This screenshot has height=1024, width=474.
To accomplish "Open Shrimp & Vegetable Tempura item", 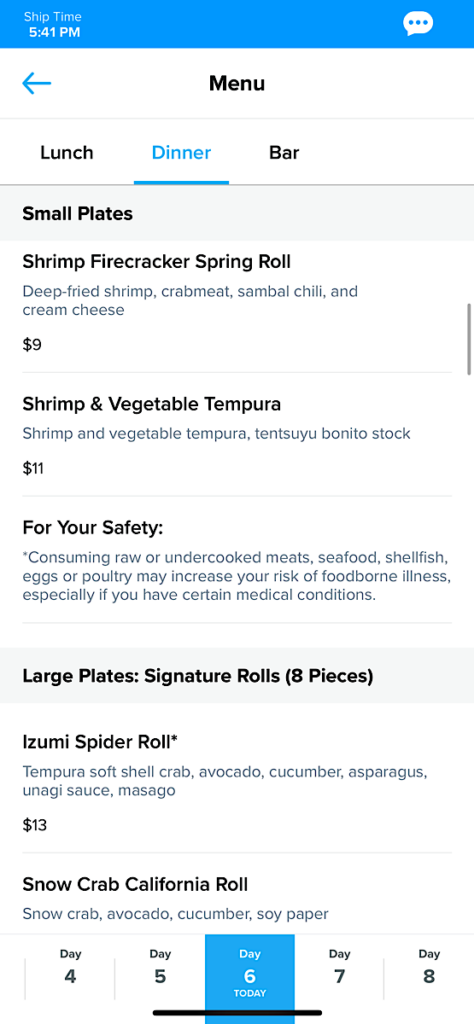I will tap(237, 434).
